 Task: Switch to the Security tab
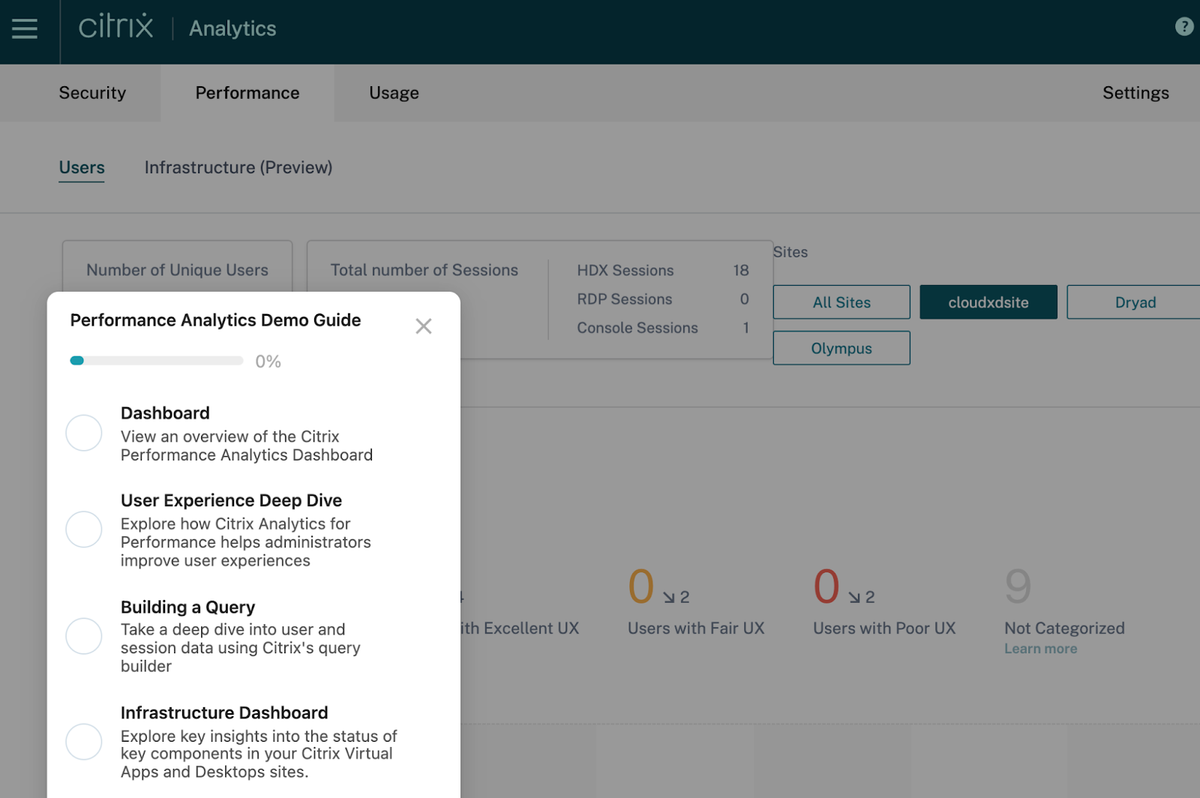92,93
